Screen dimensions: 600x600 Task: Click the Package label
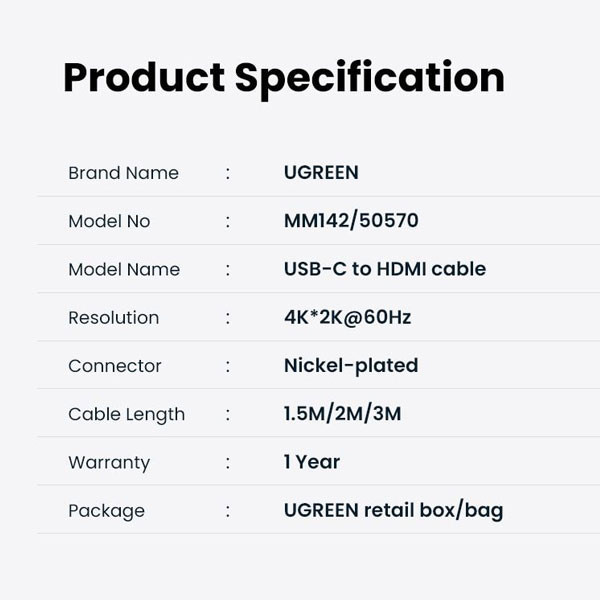[106, 511]
